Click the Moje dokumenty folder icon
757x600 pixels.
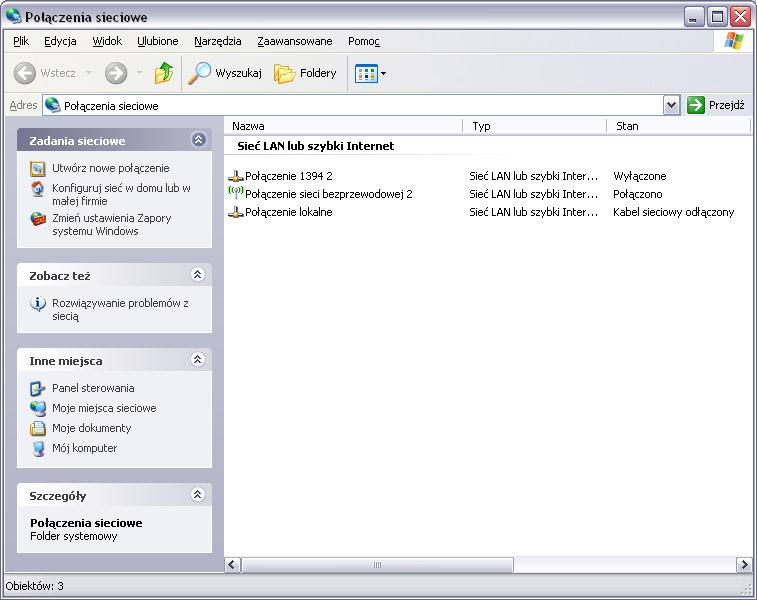coord(38,428)
